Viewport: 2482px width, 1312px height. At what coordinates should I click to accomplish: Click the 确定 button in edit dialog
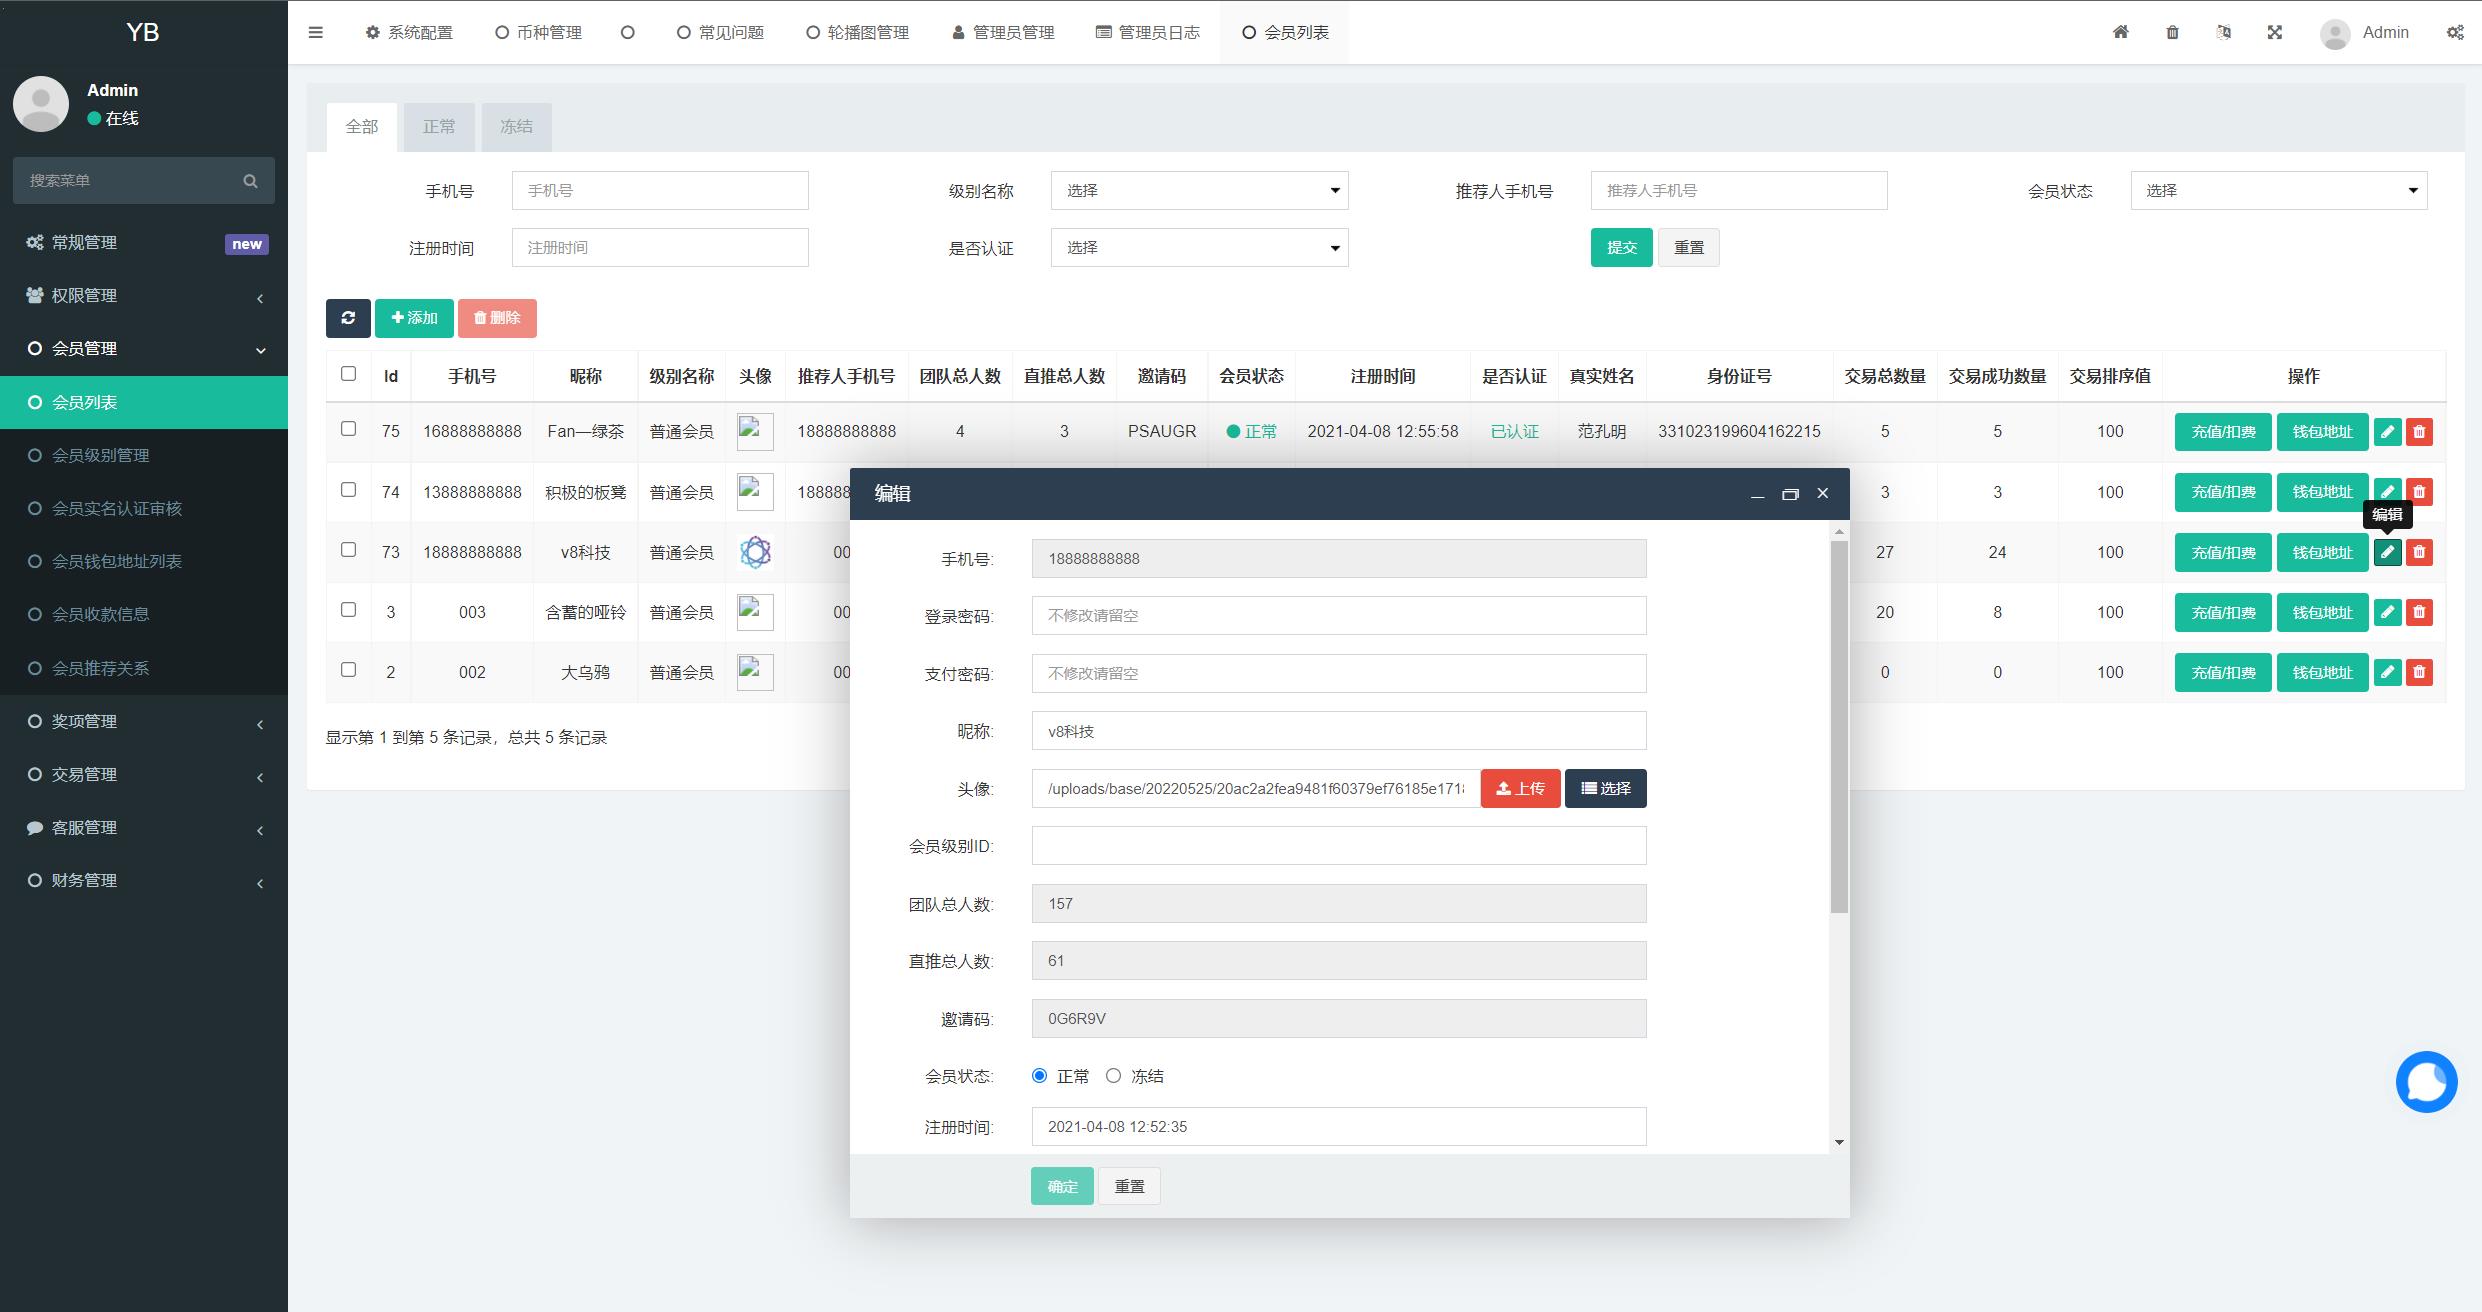click(x=1062, y=1187)
